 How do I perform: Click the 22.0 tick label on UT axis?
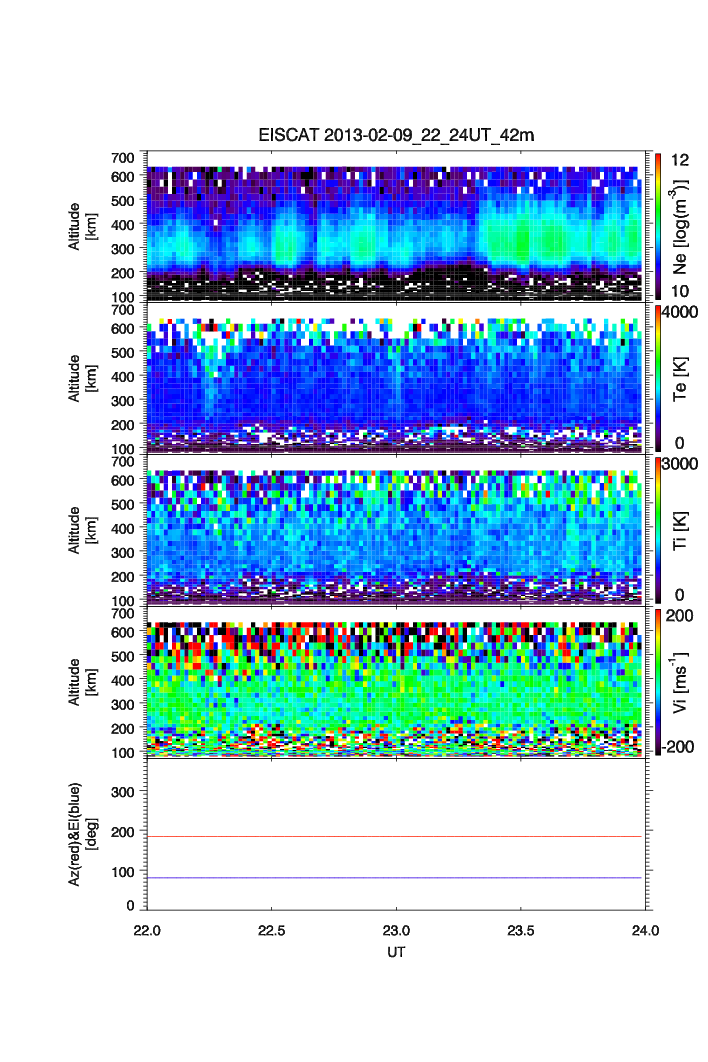tap(147, 931)
